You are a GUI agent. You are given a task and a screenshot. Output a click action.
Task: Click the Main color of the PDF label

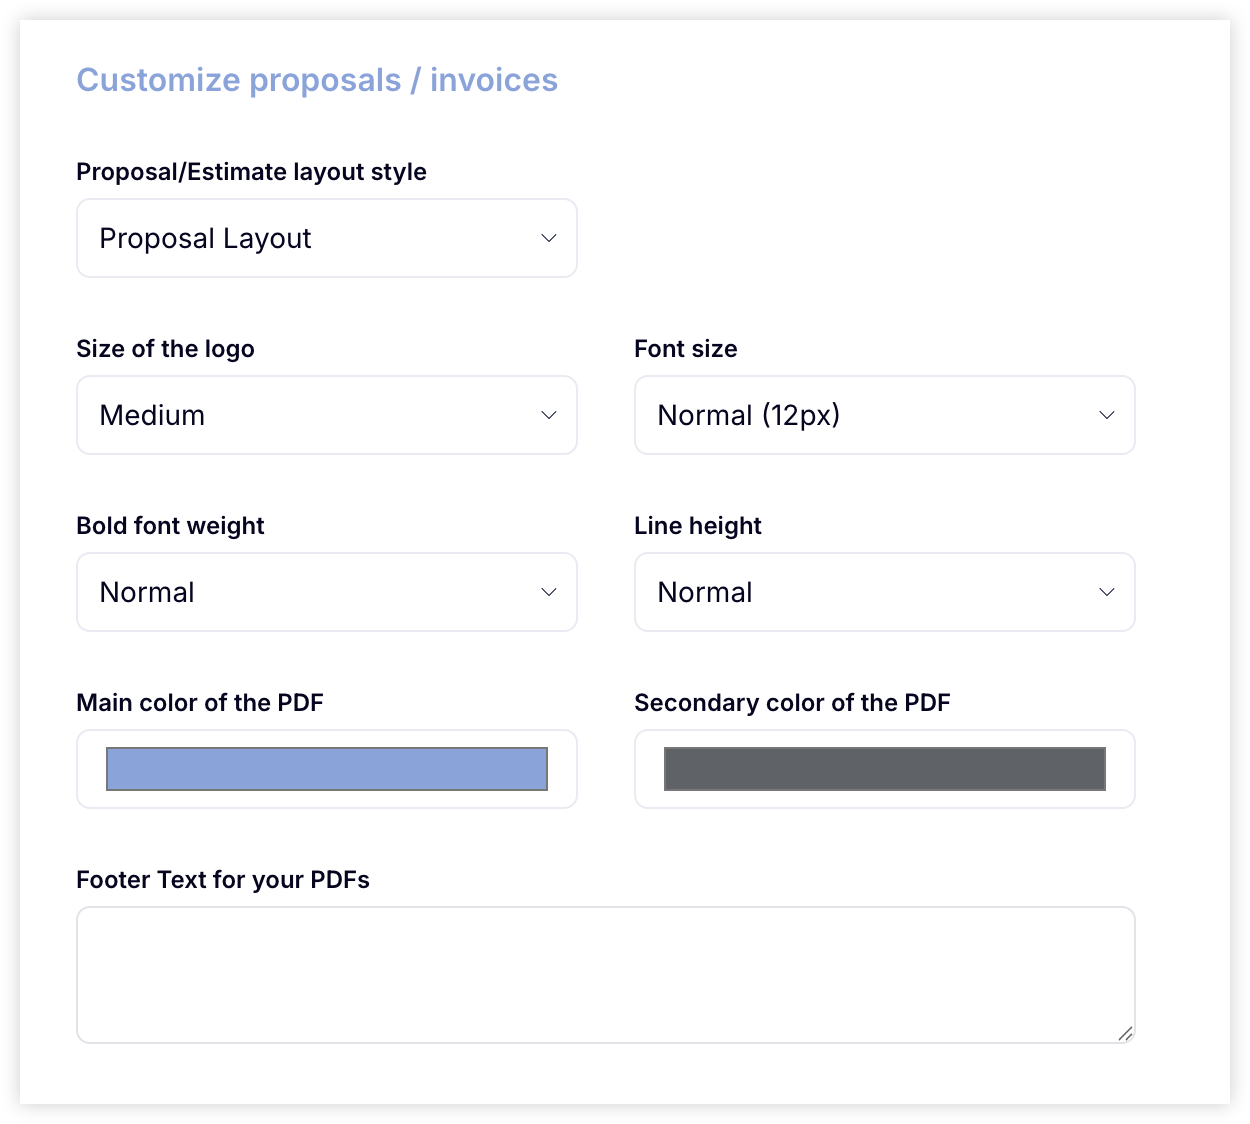pos(200,703)
